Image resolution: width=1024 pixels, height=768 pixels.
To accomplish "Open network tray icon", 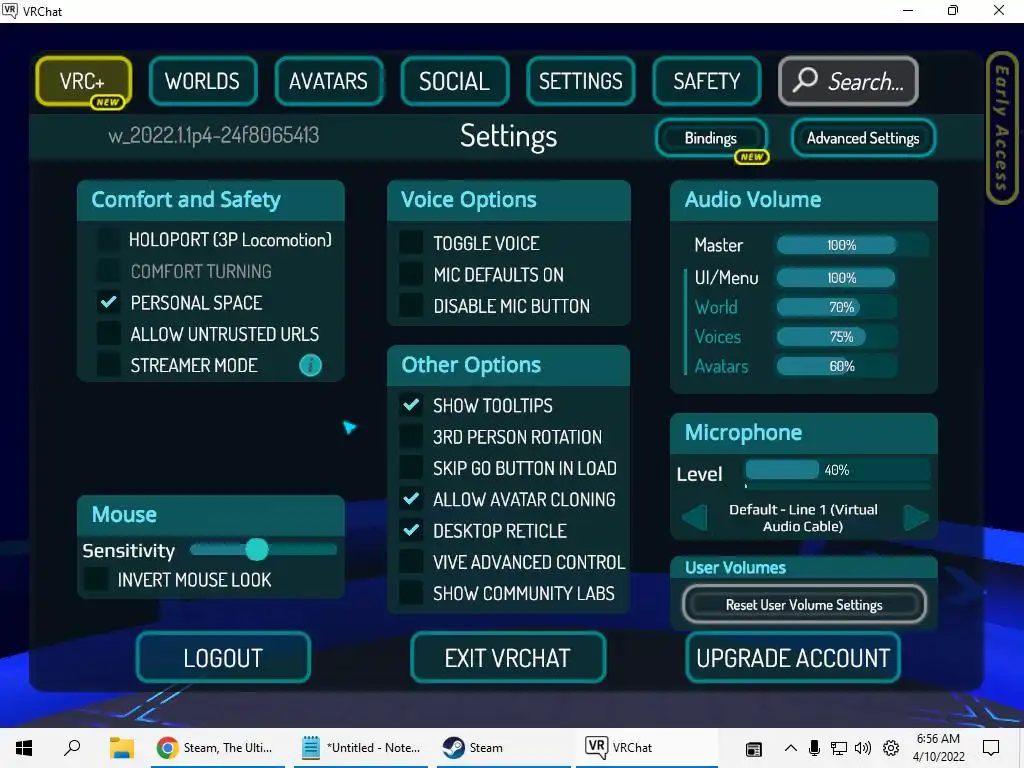I will click(x=839, y=748).
